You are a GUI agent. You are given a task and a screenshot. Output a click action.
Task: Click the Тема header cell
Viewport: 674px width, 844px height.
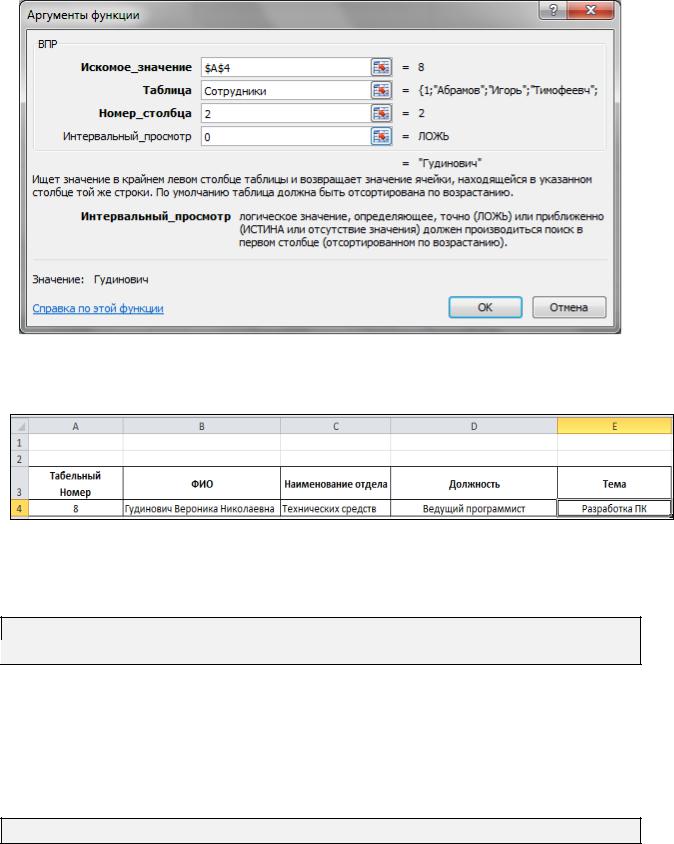(614, 483)
